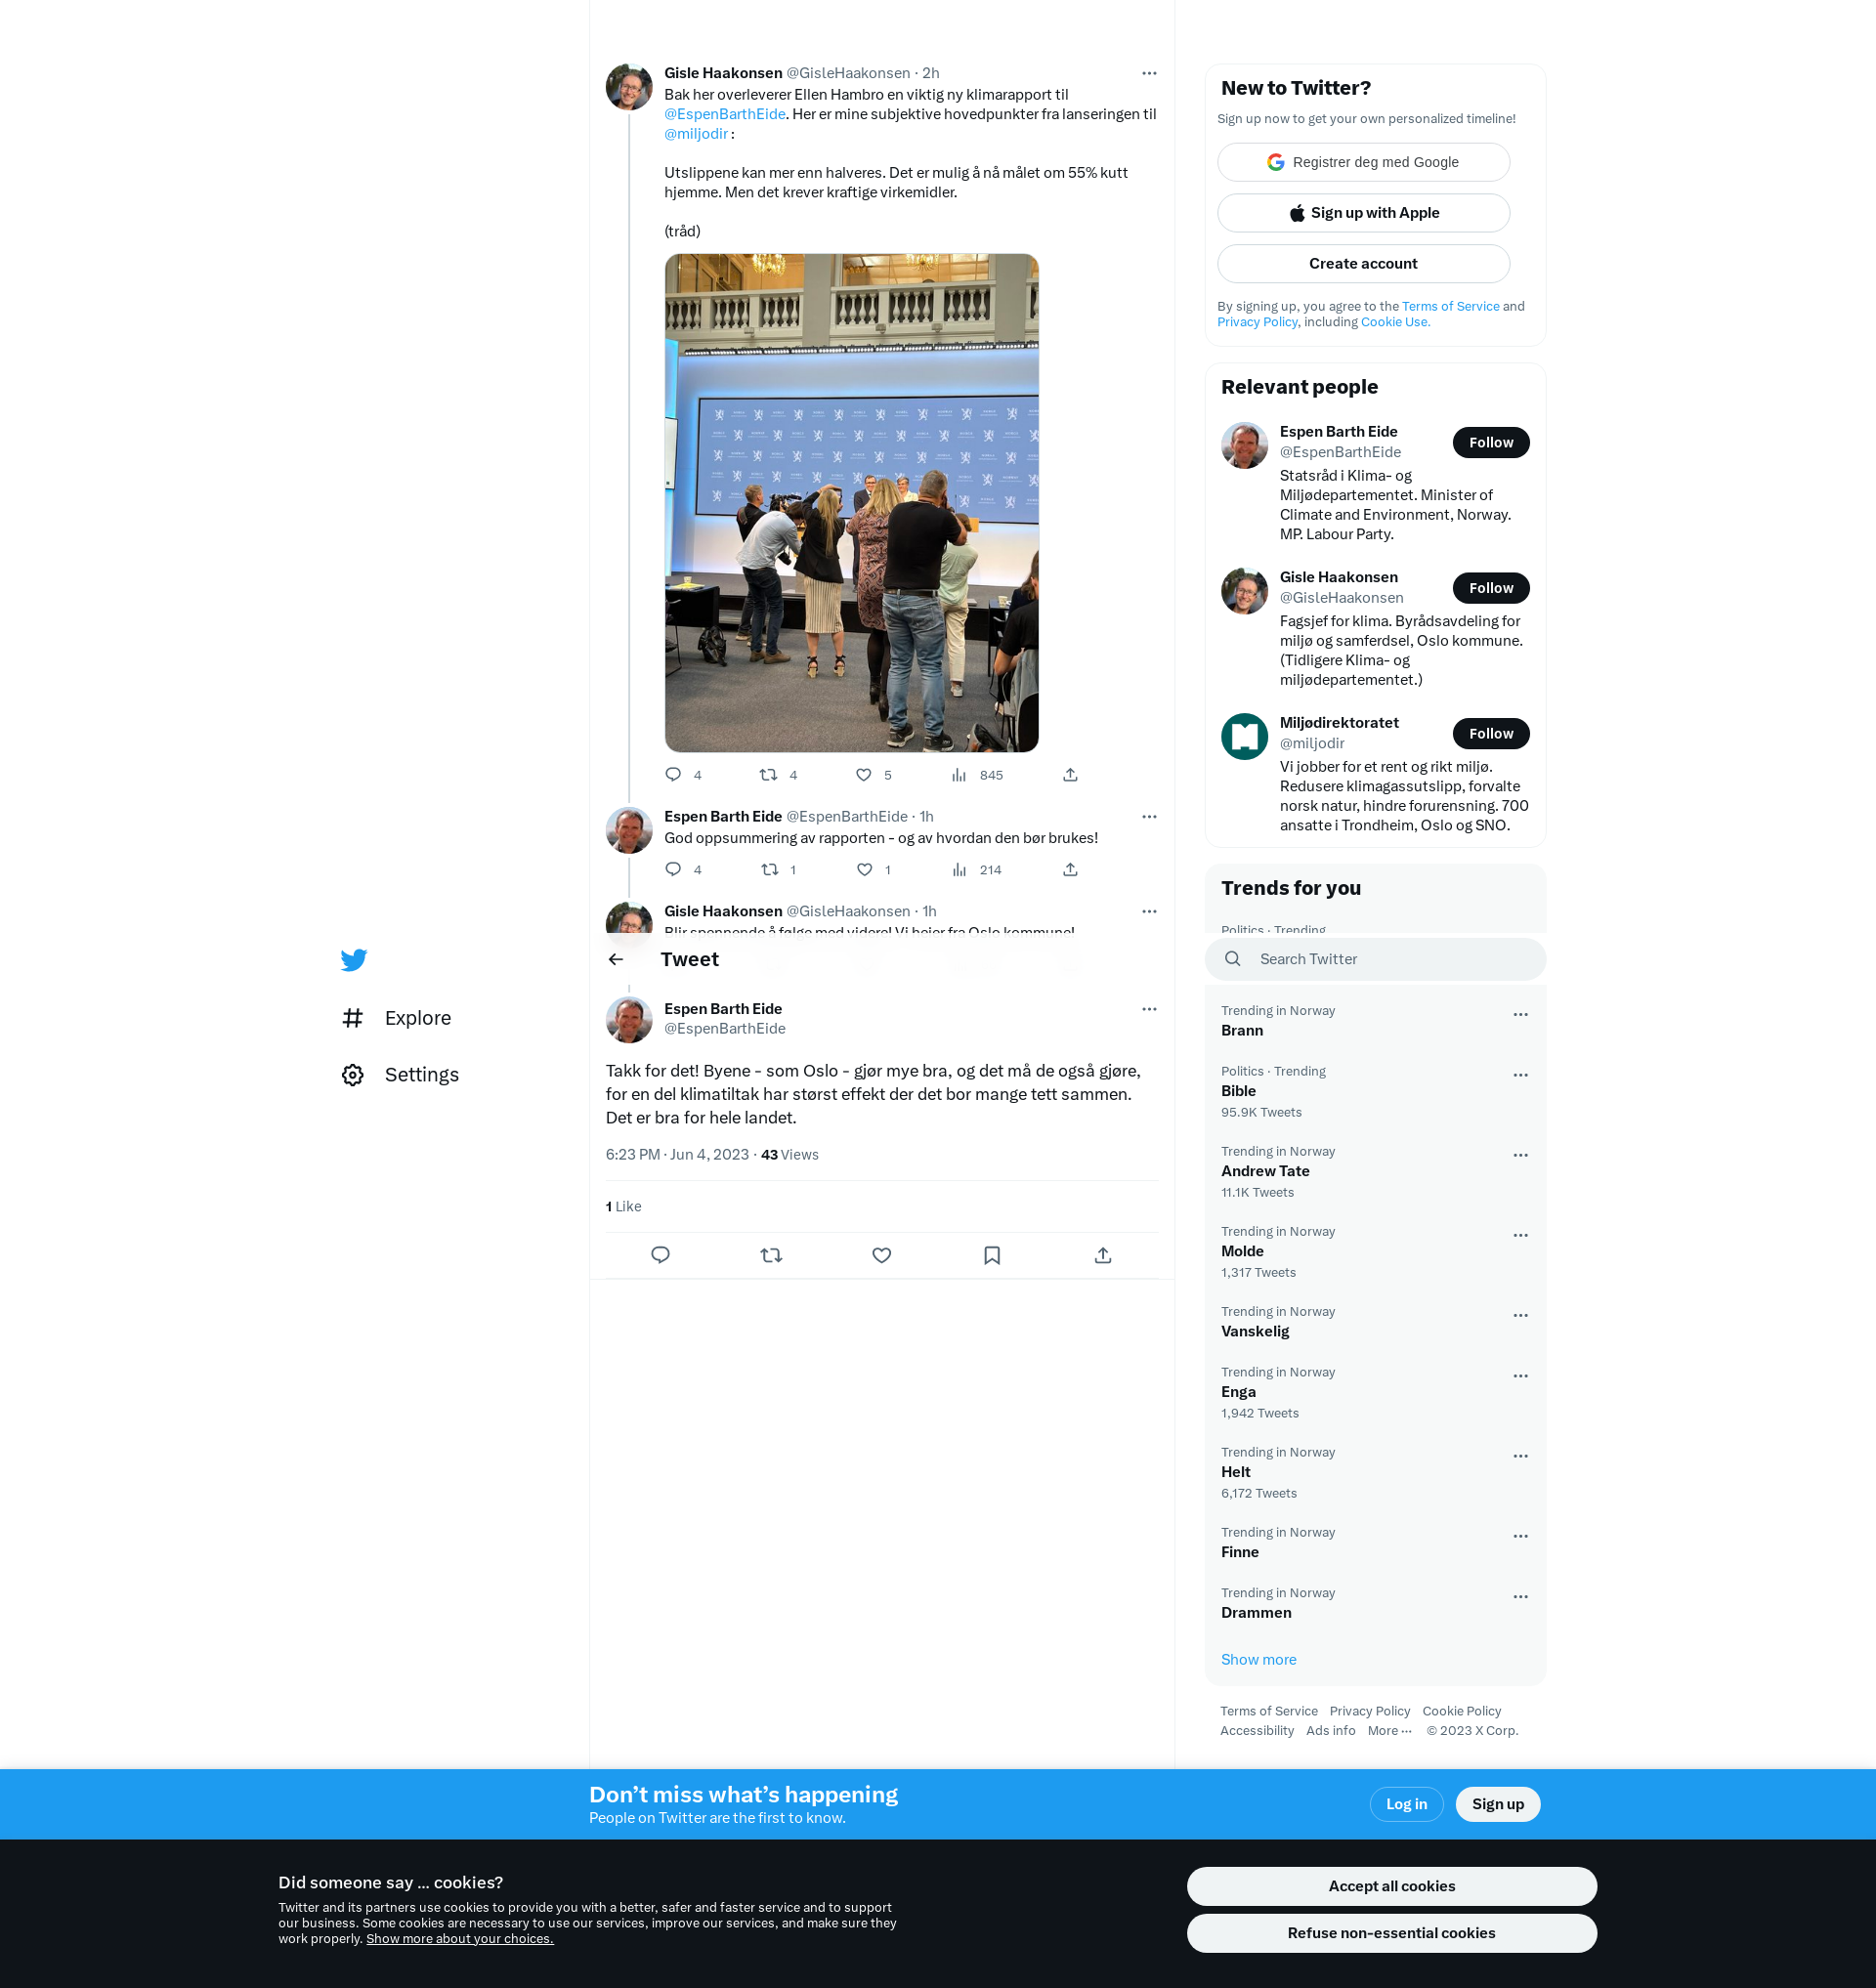Open Explore from sidebar
The image size is (1876, 1988).
tap(417, 1018)
